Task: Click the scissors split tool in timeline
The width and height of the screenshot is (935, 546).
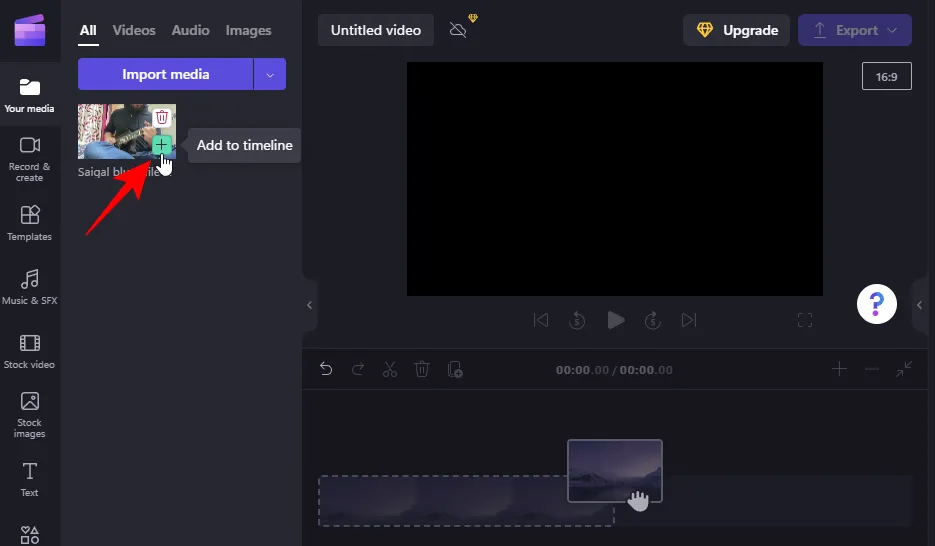Action: tap(390, 369)
